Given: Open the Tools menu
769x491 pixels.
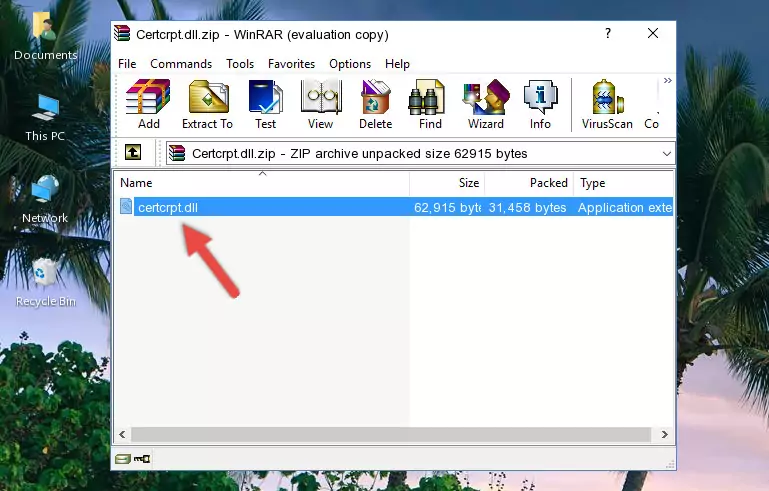Looking at the screenshot, I should [240, 64].
